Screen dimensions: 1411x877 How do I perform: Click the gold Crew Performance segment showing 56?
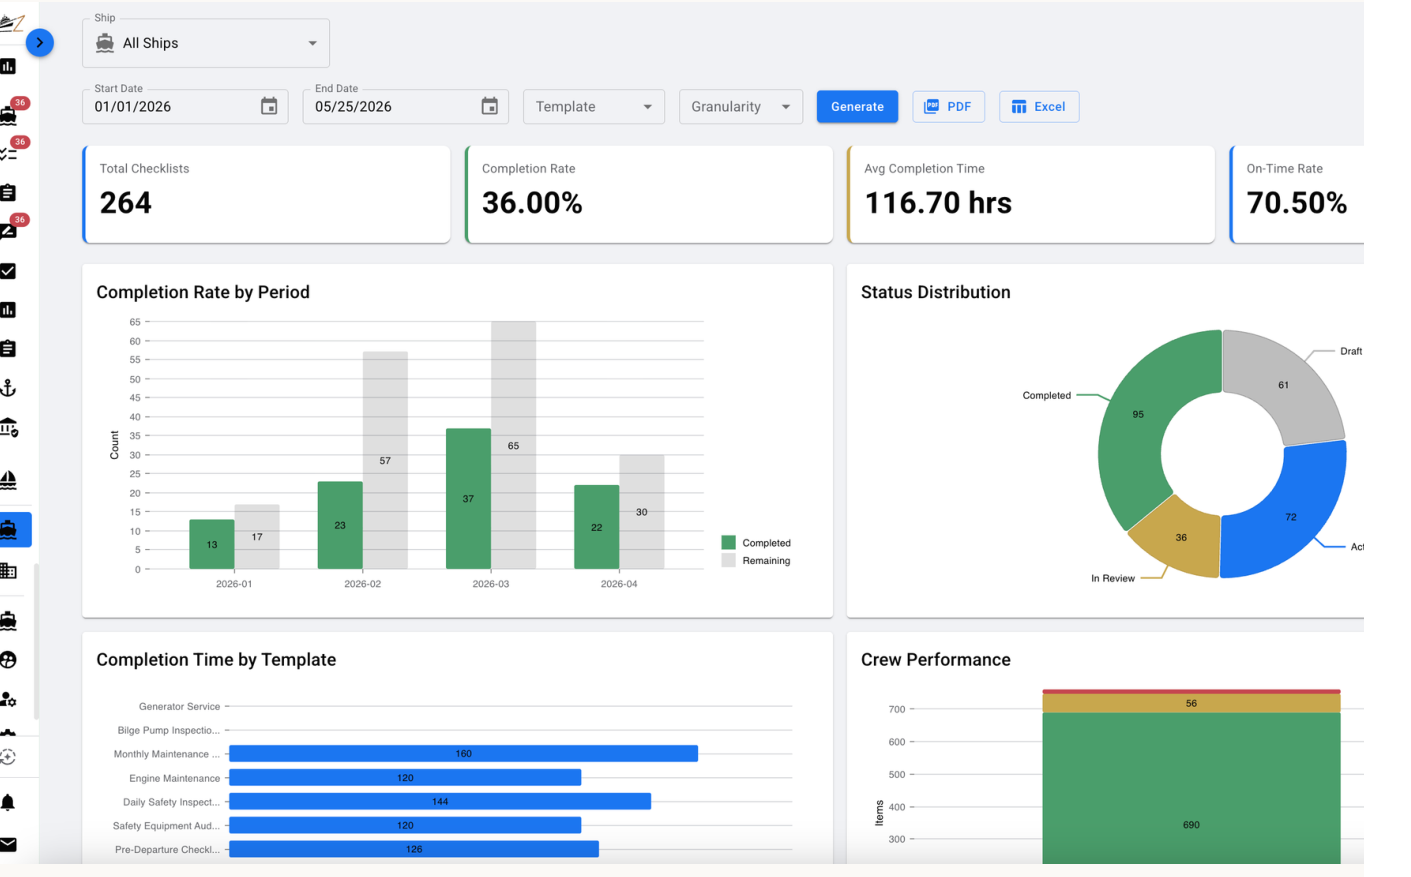1191,703
